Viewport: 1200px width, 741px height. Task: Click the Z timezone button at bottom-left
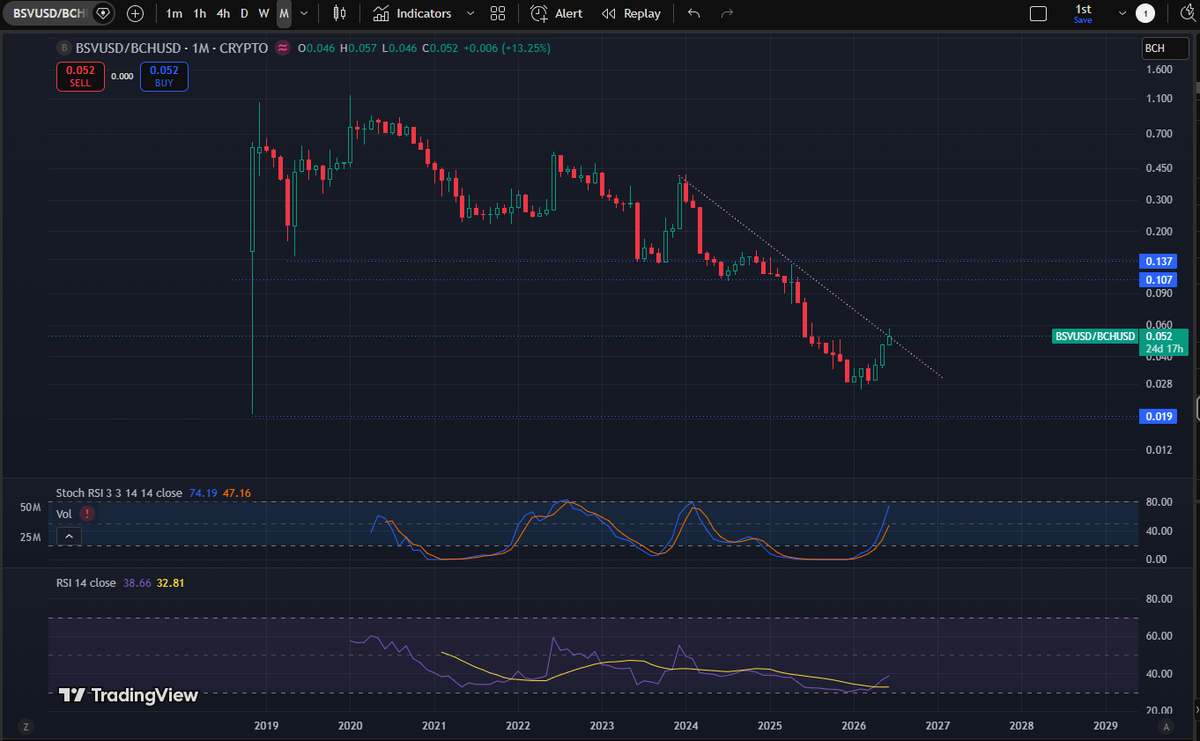27,725
